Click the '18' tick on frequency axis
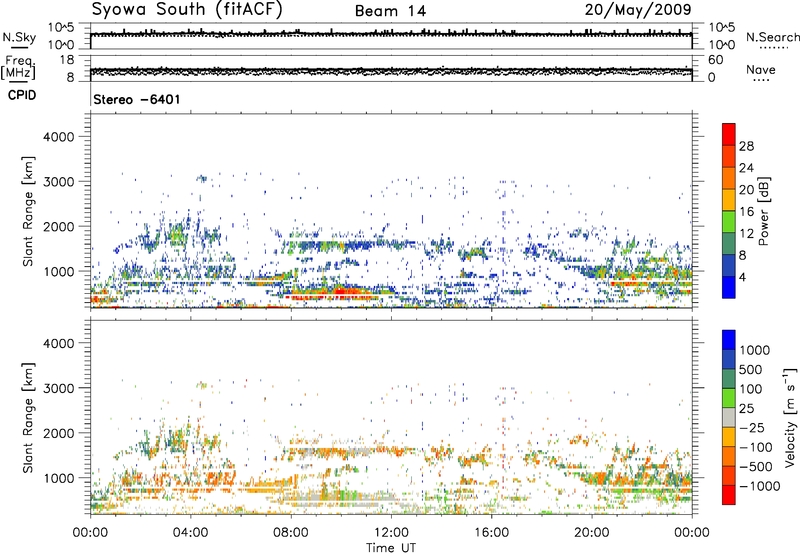This screenshot has width=800, height=554. click(x=67, y=60)
